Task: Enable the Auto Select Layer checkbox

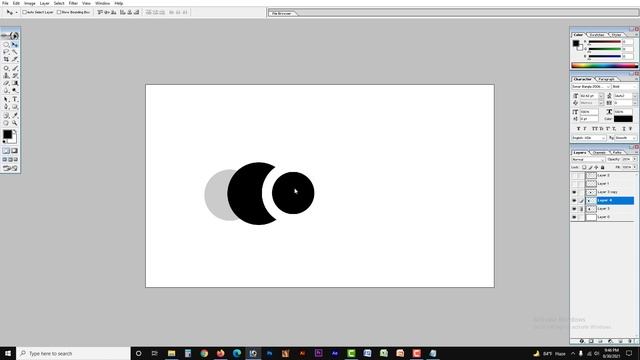Action: (x=24, y=12)
